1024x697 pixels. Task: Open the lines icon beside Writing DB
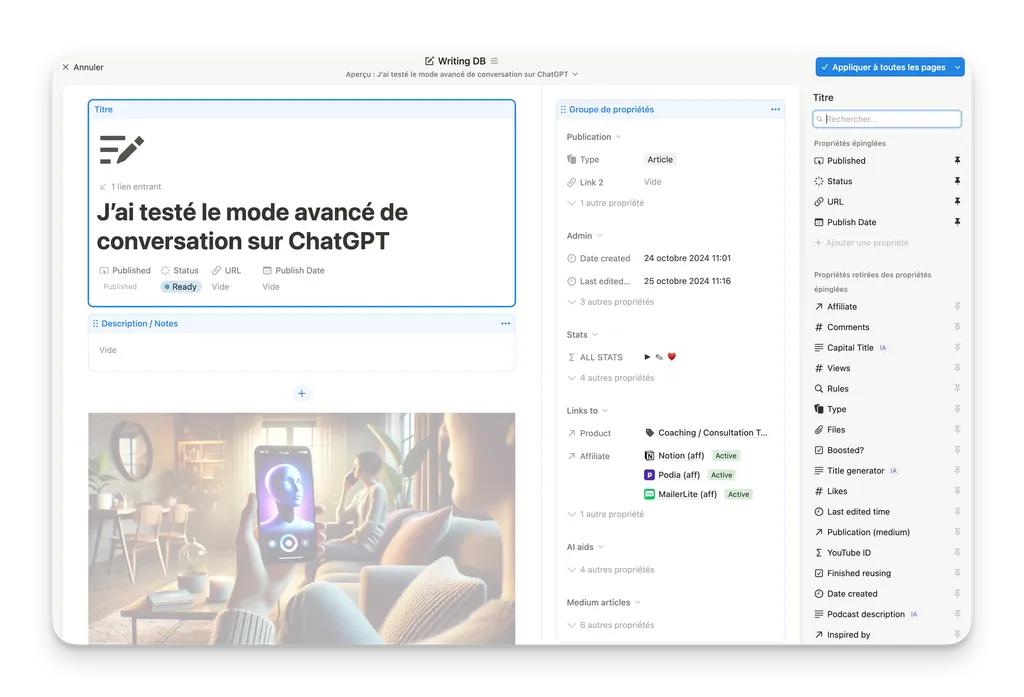(494, 61)
